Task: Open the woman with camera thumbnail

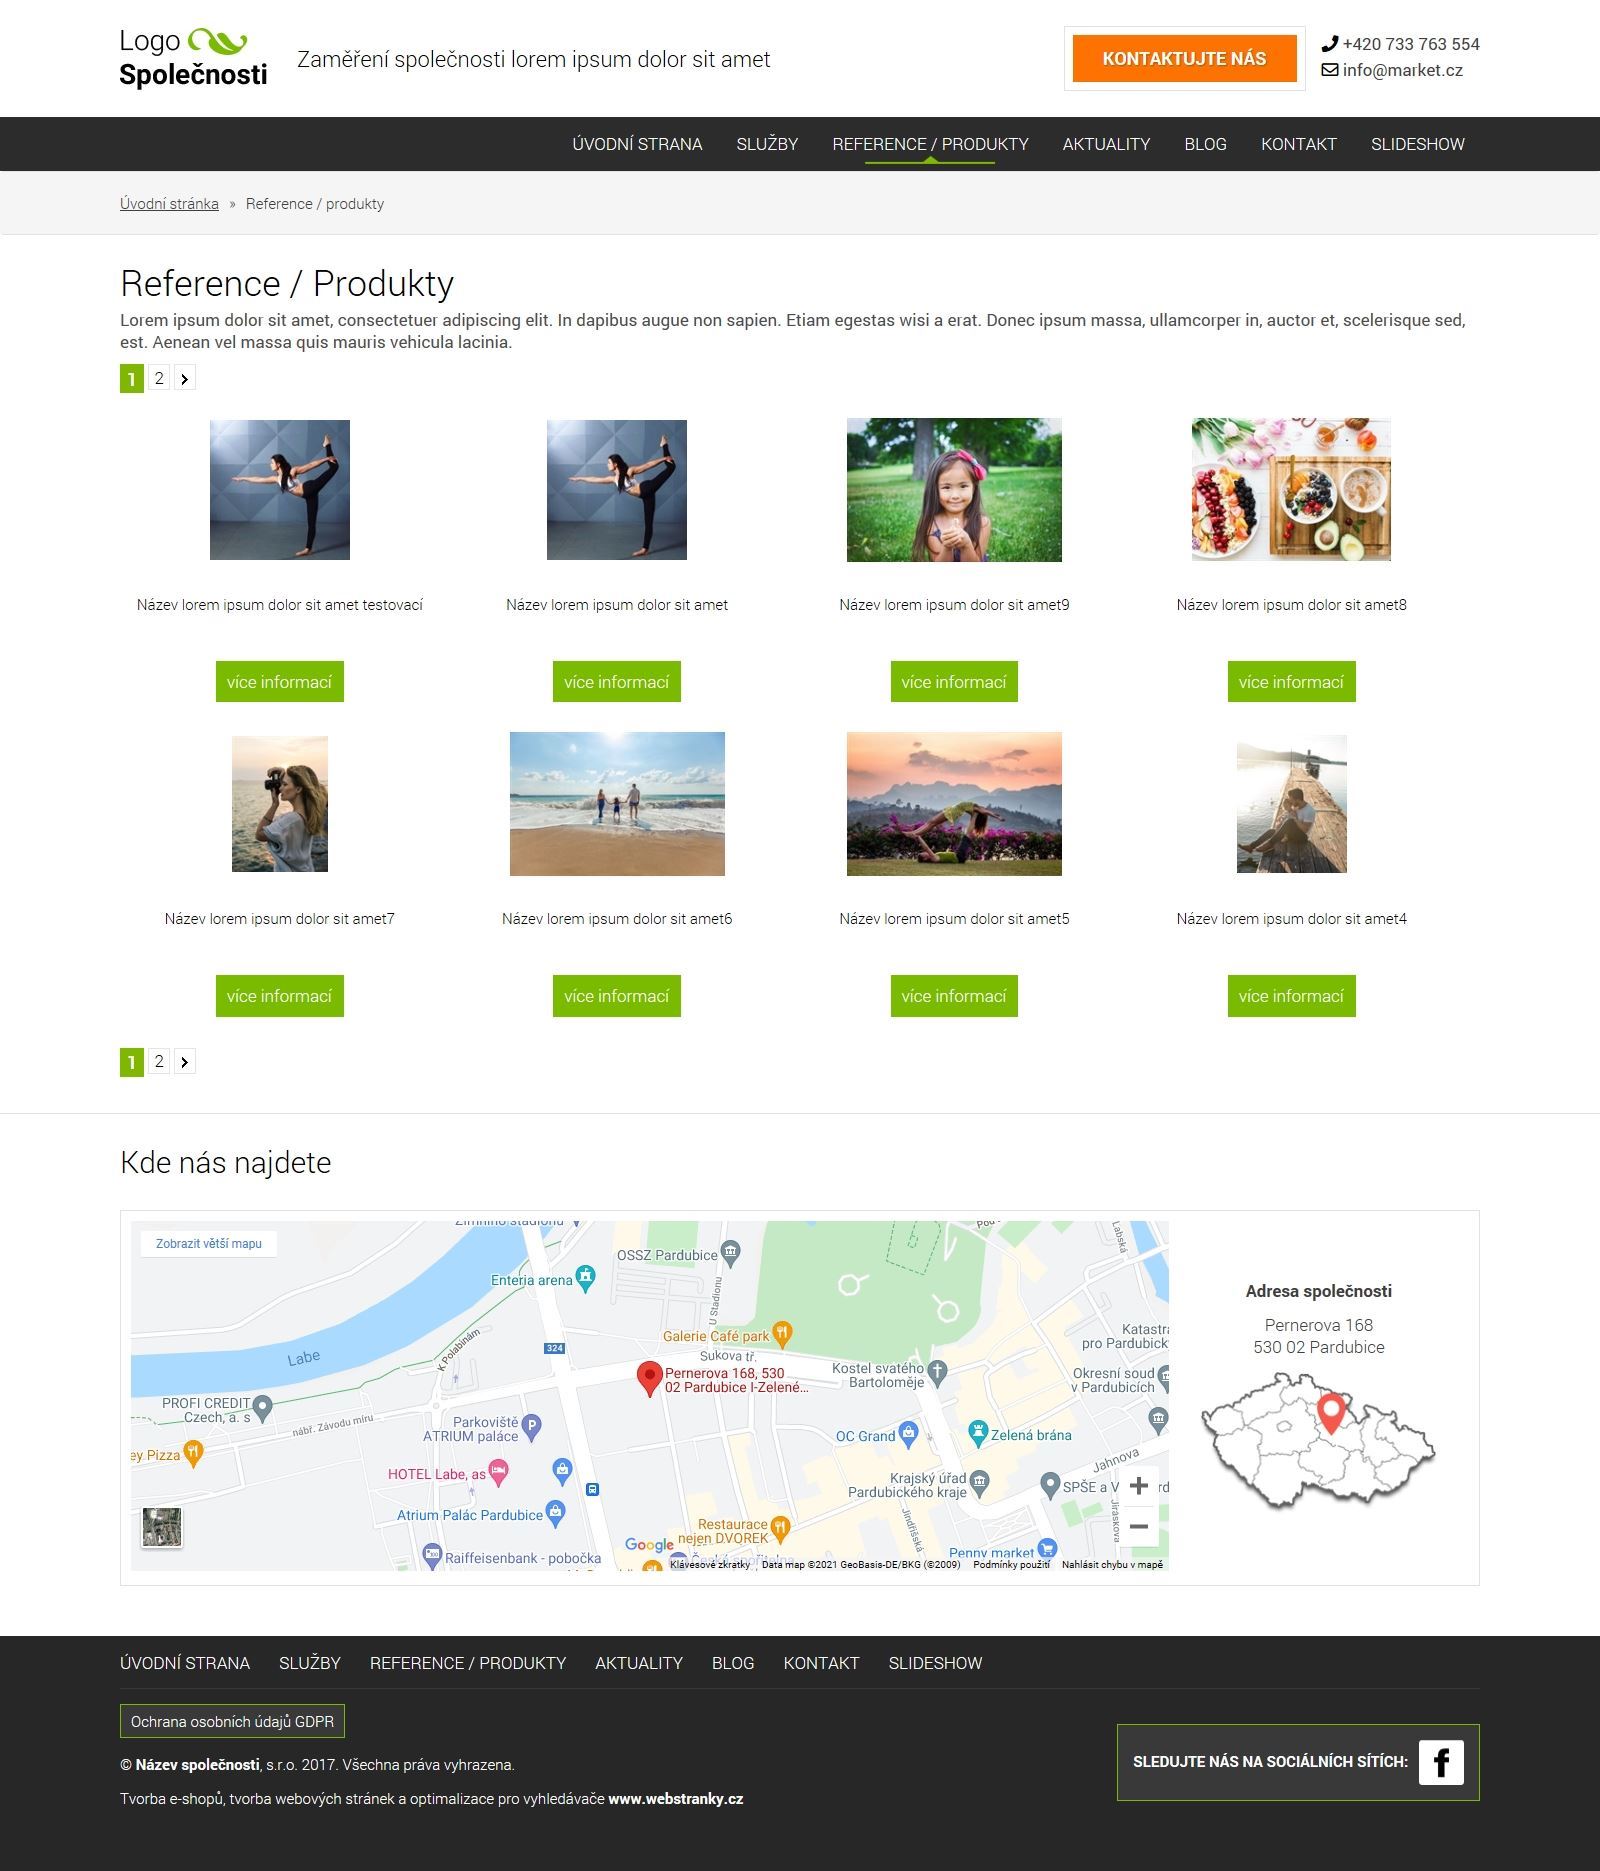Action: click(280, 804)
